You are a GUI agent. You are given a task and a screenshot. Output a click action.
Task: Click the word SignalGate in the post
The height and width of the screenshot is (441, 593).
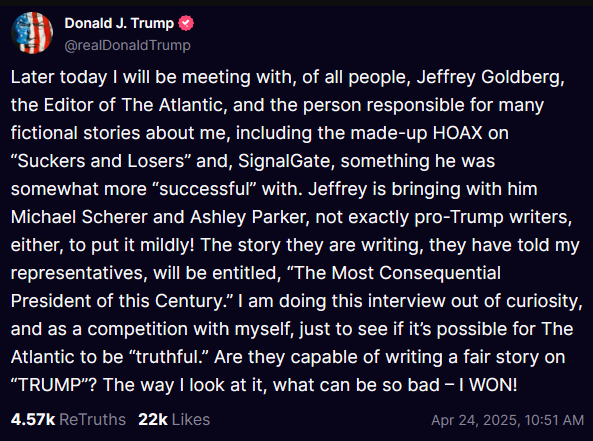(284, 161)
